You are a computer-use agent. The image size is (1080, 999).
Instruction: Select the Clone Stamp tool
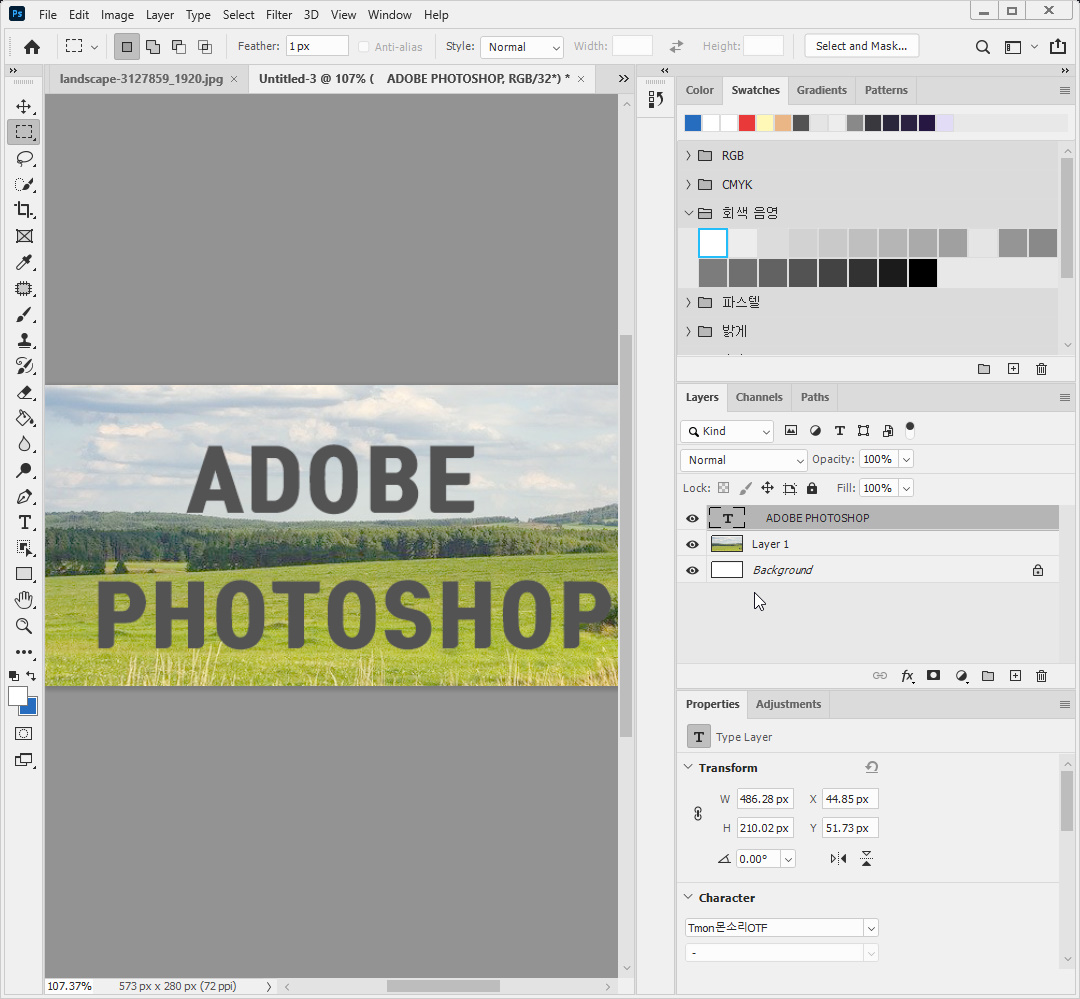(x=24, y=340)
